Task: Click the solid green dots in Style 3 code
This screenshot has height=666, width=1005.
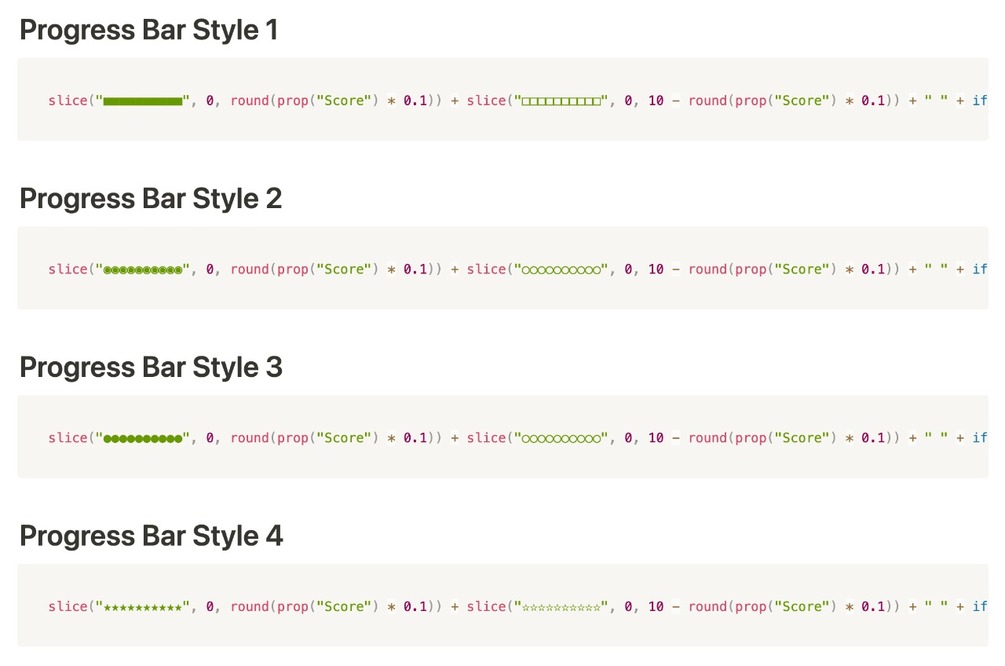Action: coord(143,438)
